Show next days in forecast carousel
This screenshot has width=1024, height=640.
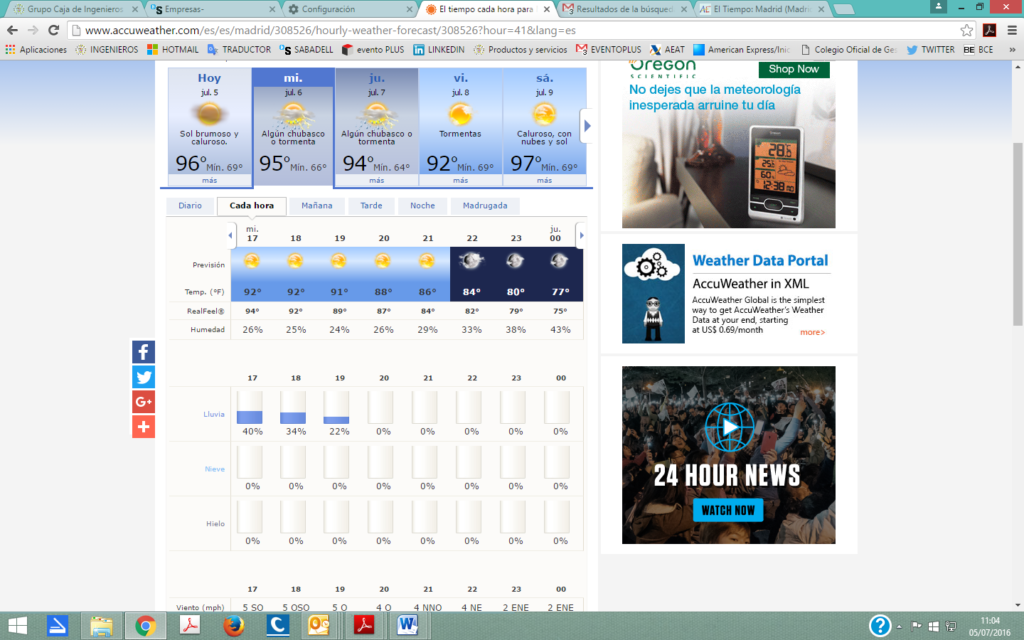587,126
